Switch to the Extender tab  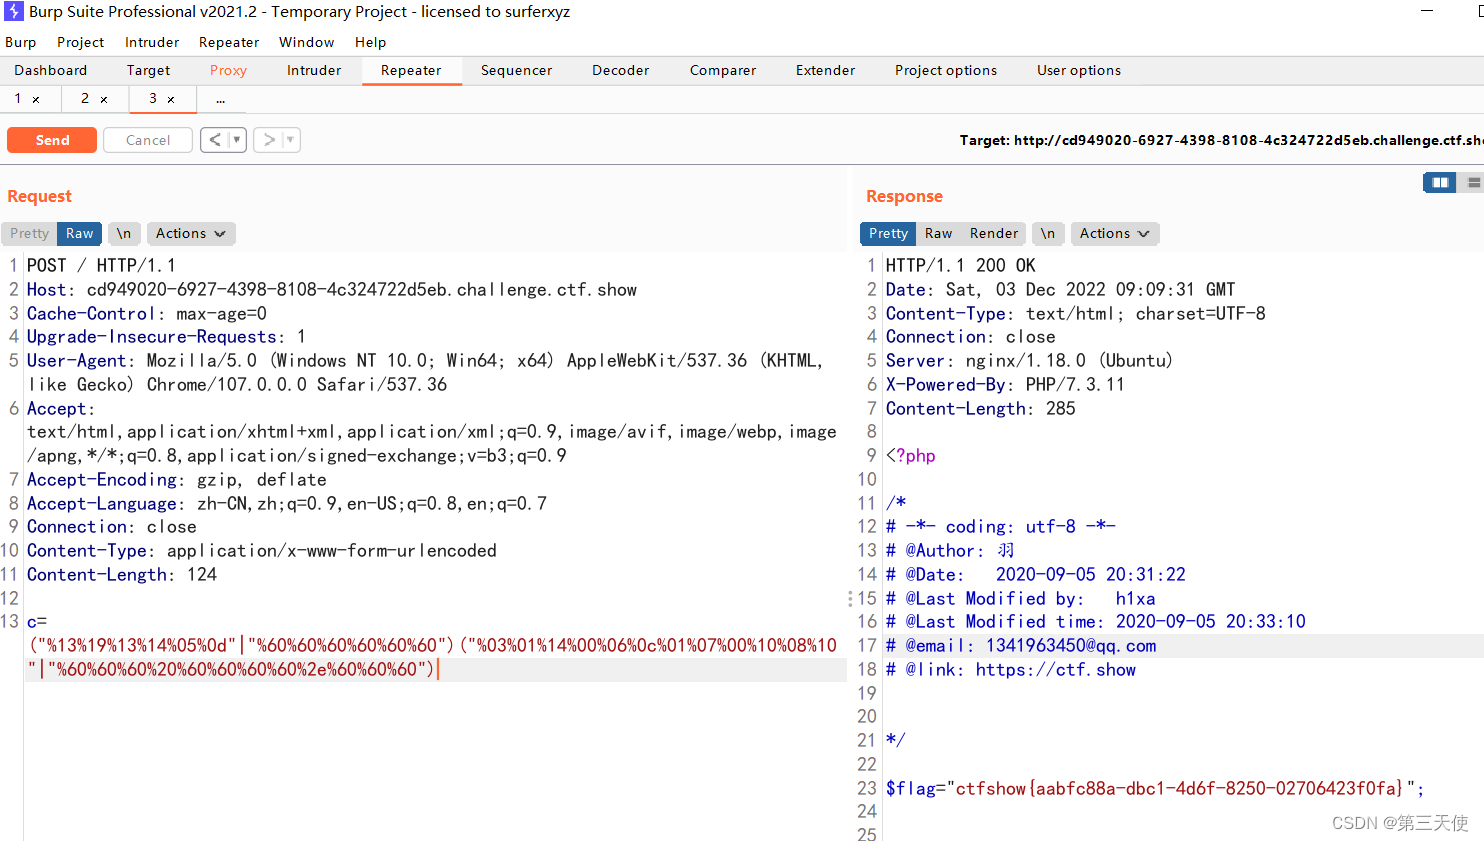tap(825, 70)
